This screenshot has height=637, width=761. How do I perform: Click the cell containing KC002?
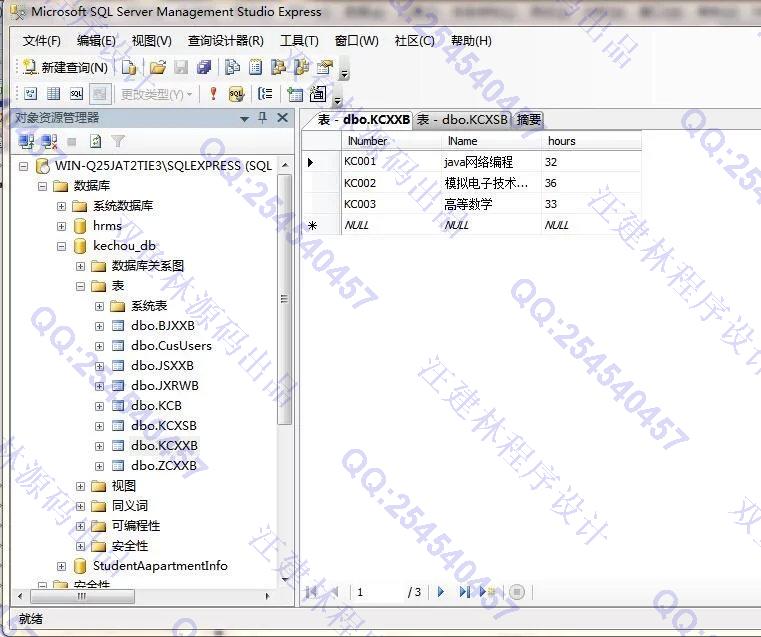click(391, 183)
